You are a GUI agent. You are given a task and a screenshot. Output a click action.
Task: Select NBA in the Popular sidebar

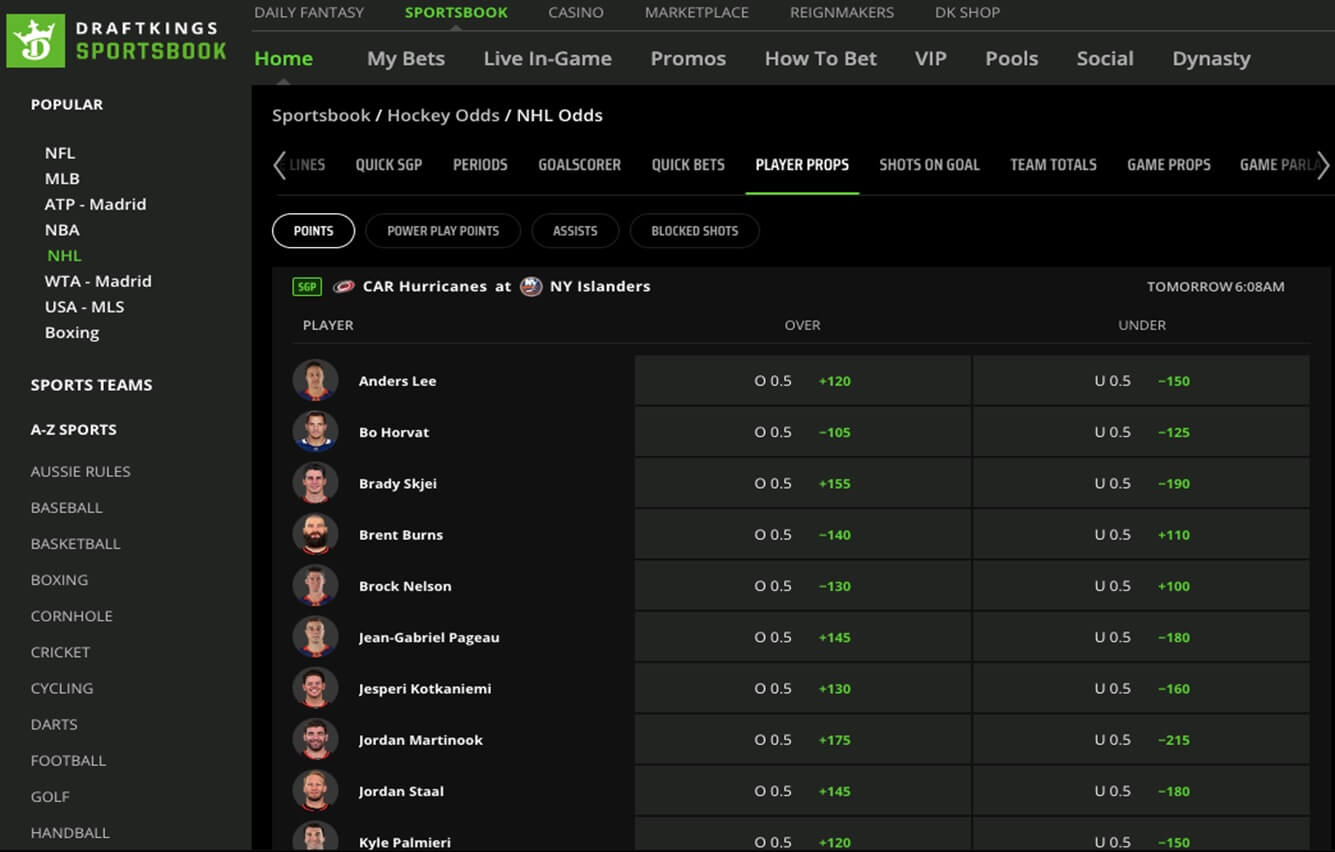click(x=62, y=230)
